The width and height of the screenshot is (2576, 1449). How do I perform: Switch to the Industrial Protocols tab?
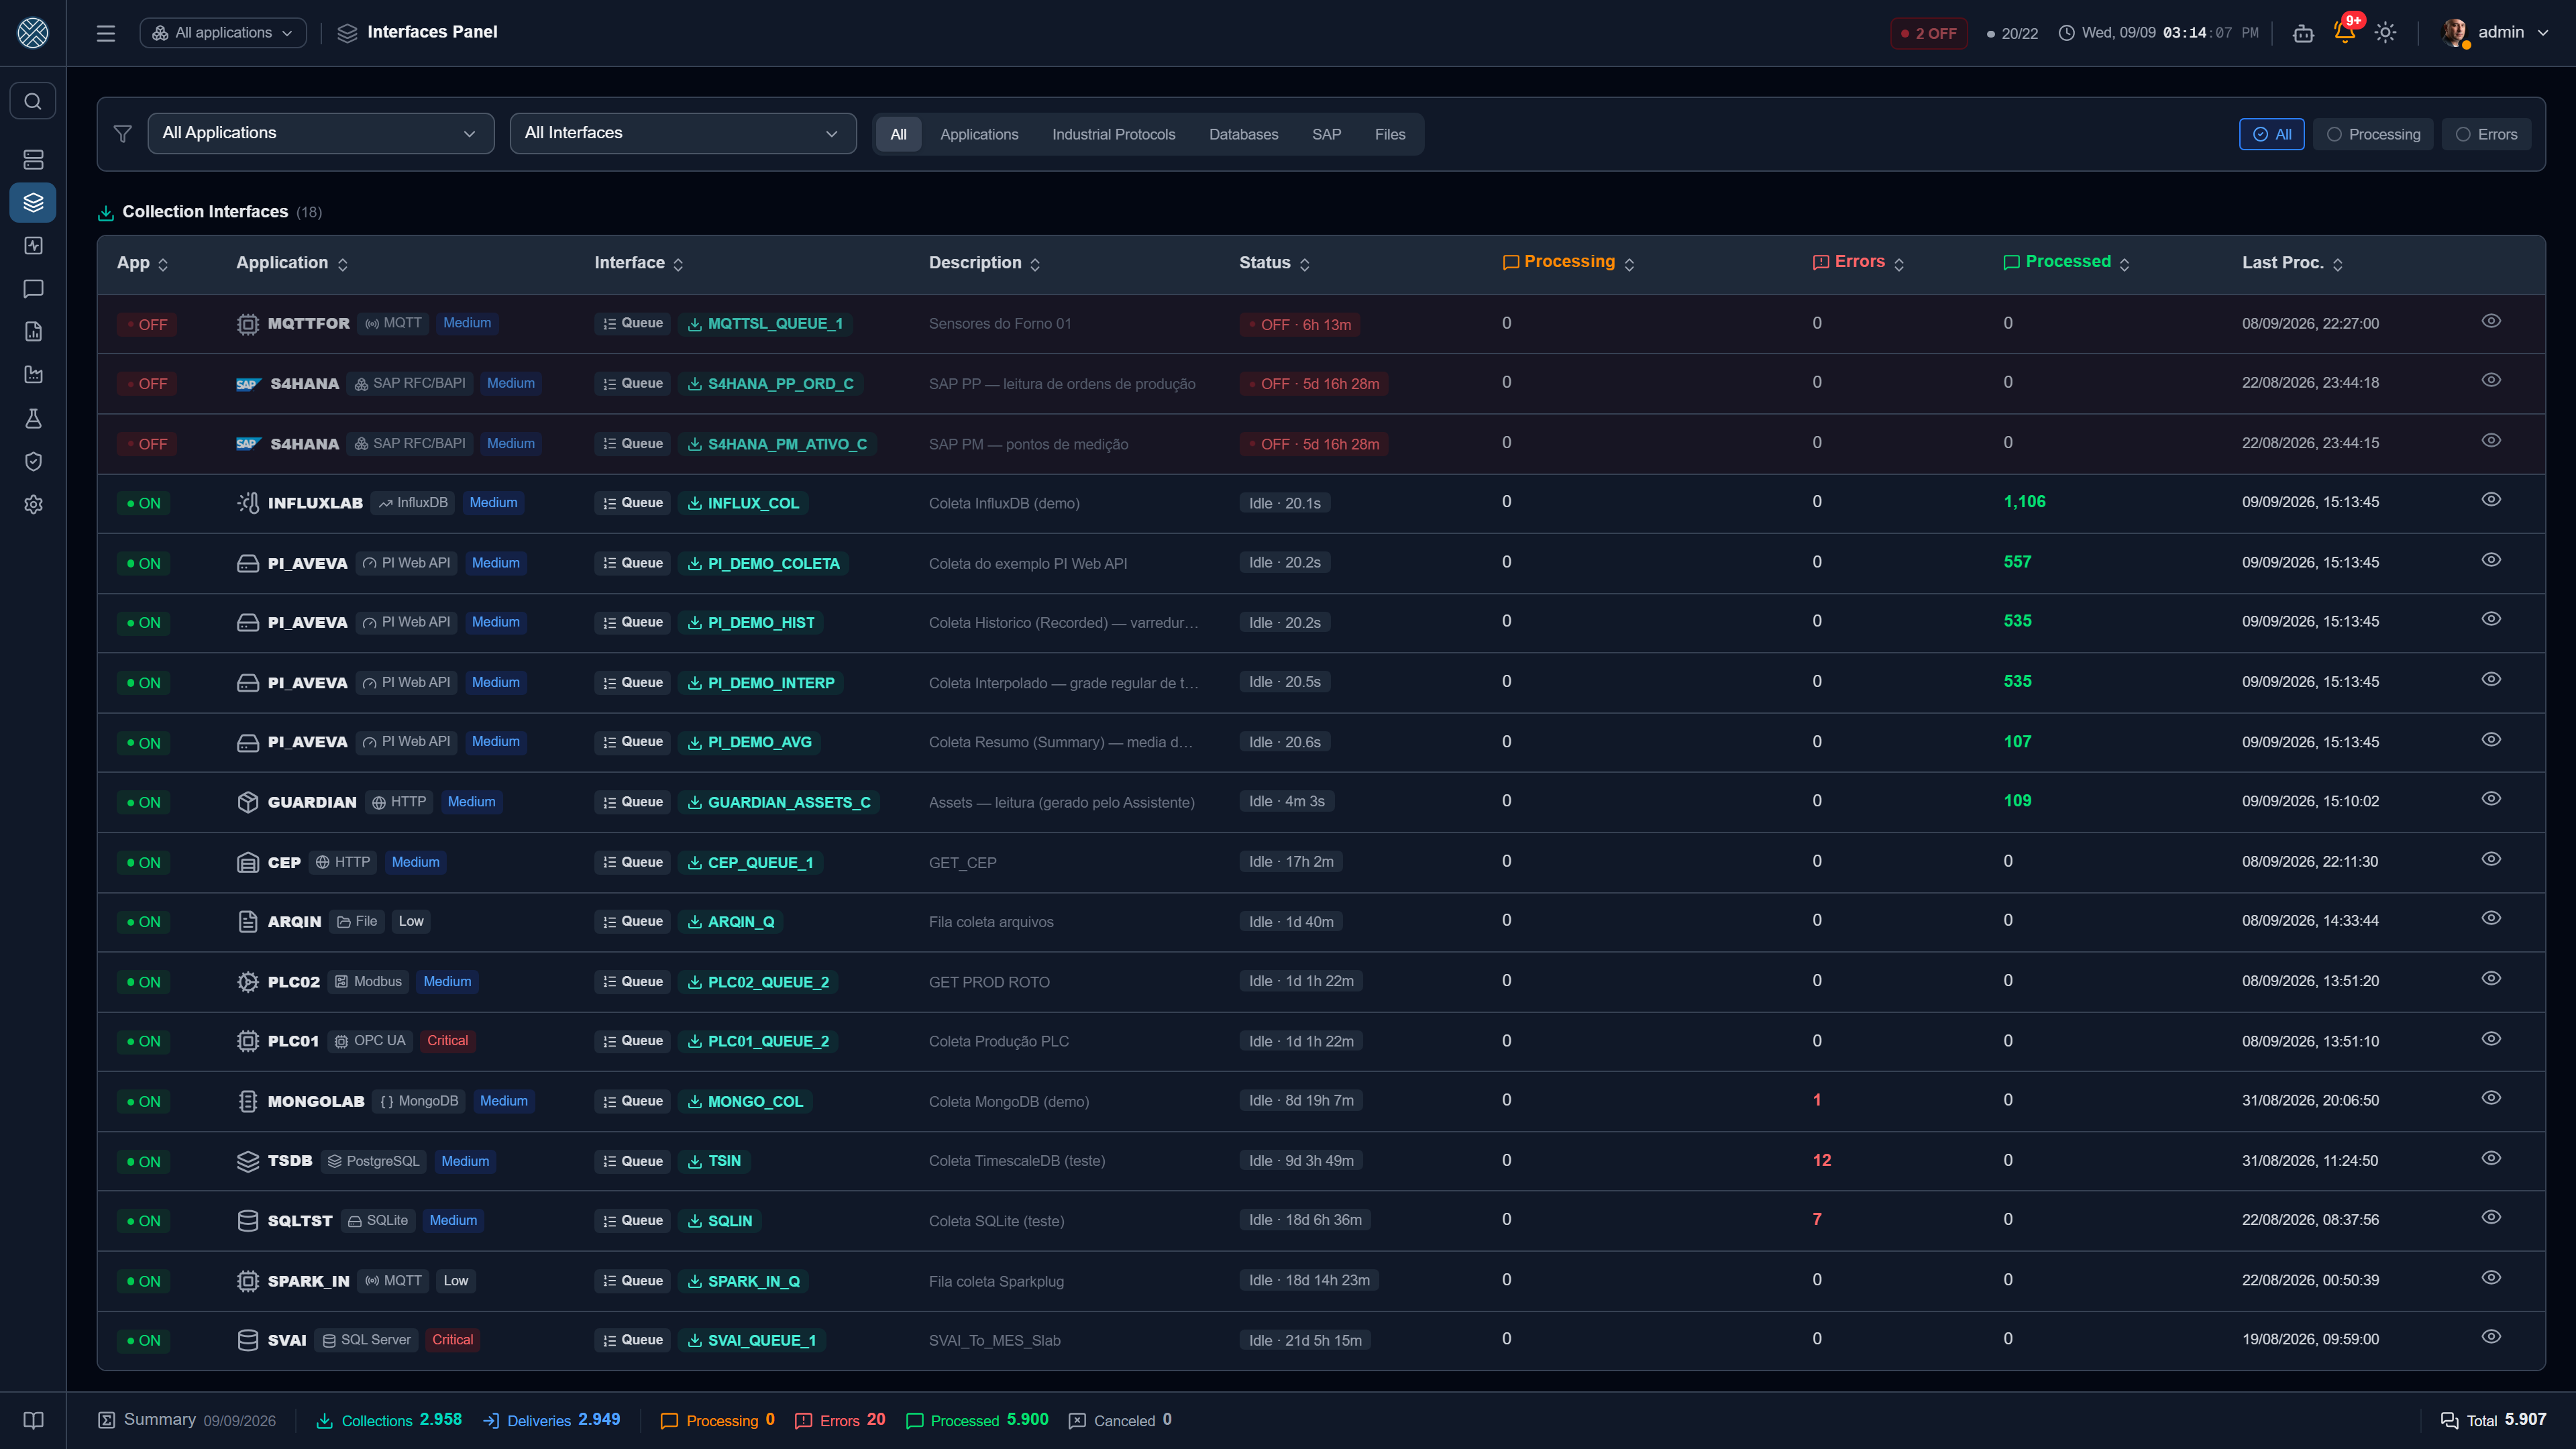tap(1113, 134)
